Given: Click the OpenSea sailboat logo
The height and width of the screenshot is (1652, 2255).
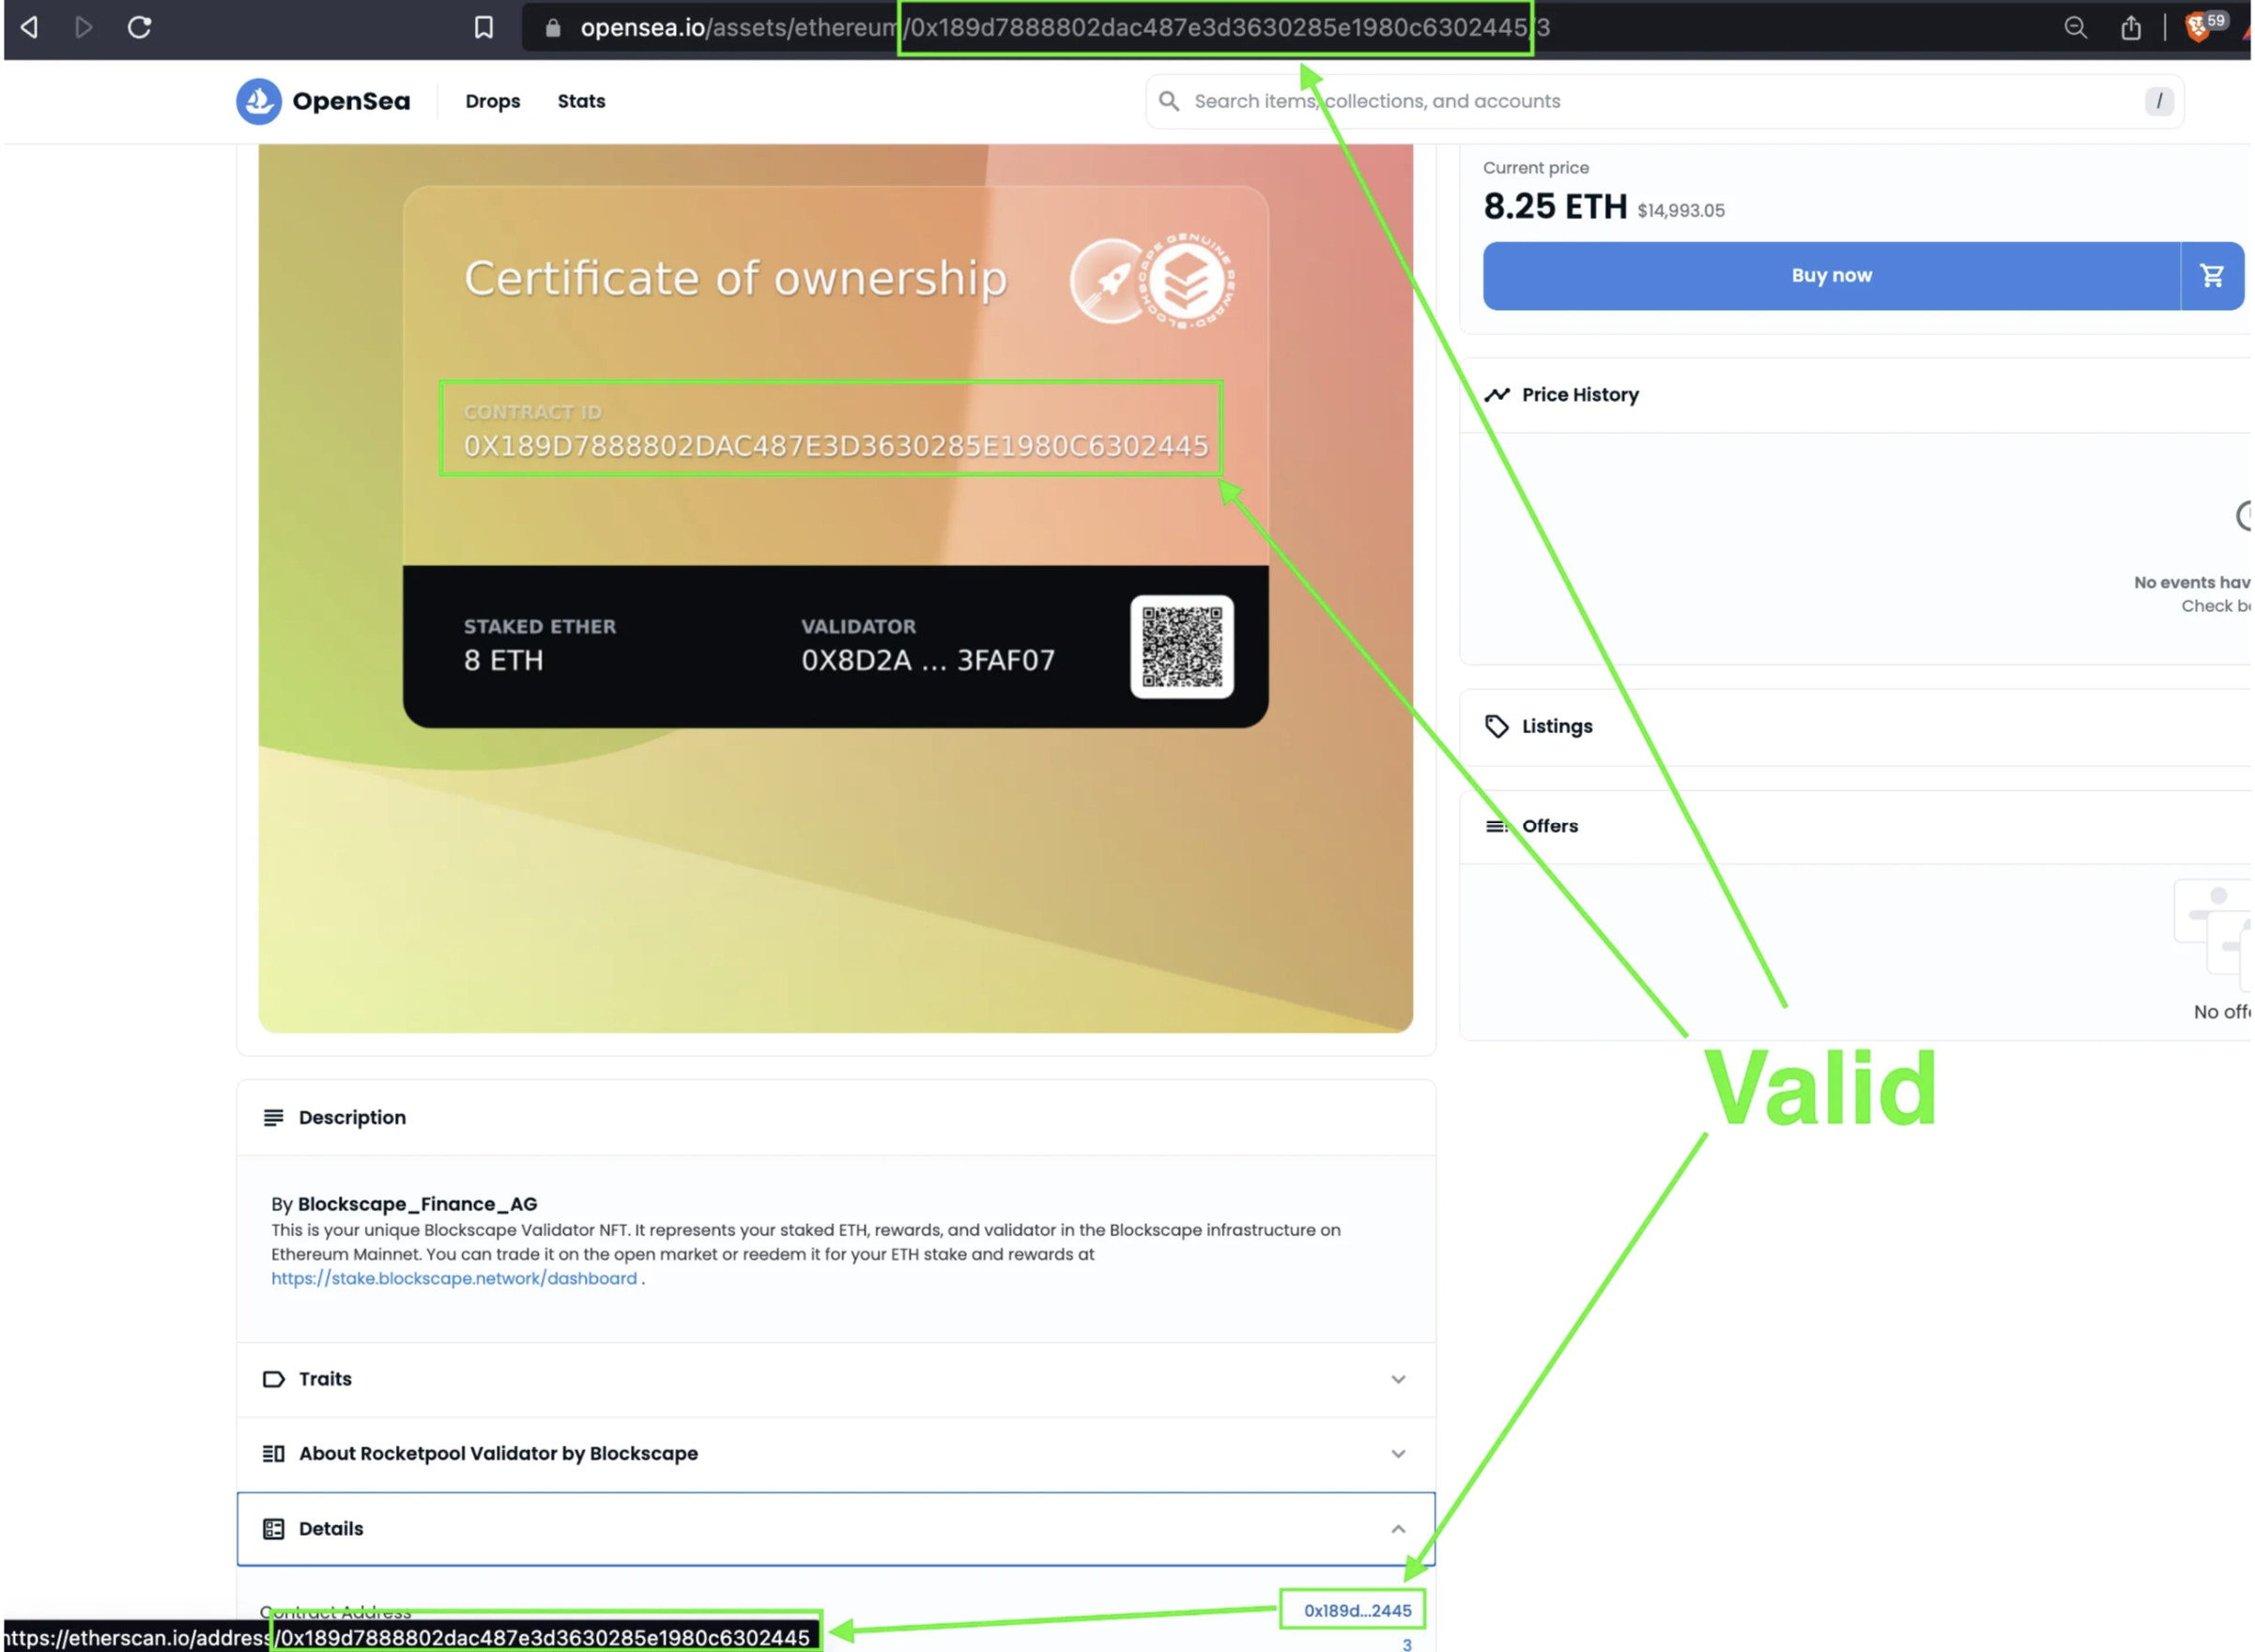Looking at the screenshot, I should pyautogui.click(x=259, y=101).
